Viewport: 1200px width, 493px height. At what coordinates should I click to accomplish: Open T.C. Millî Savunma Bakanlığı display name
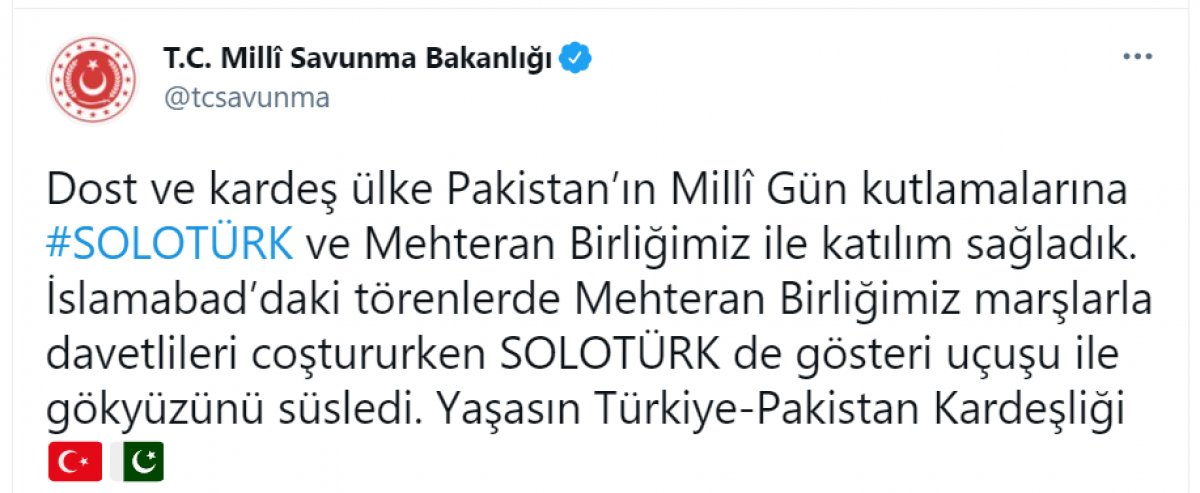(x=357, y=60)
